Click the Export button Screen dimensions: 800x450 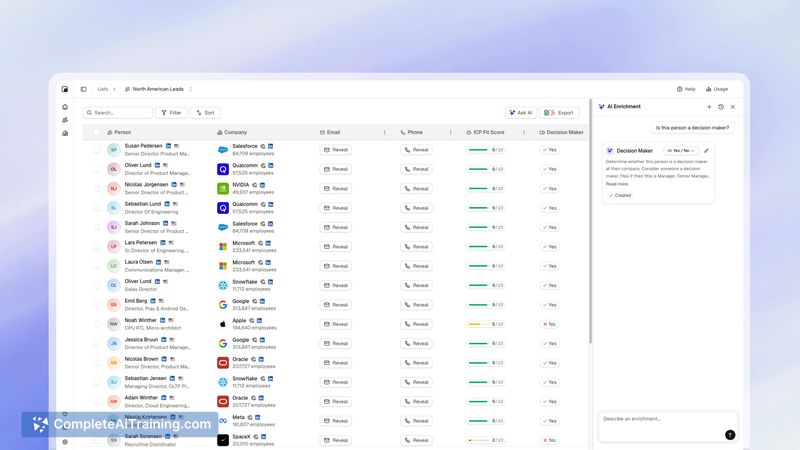559,113
